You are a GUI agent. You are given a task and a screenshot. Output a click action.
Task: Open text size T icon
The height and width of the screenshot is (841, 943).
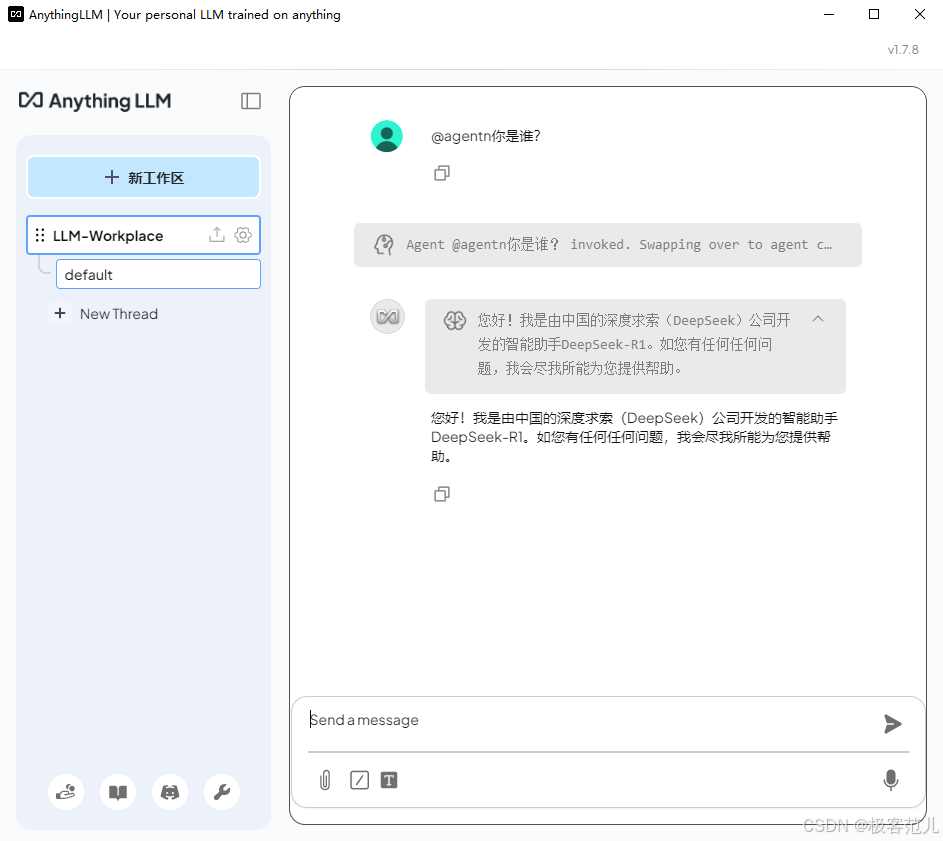(389, 780)
